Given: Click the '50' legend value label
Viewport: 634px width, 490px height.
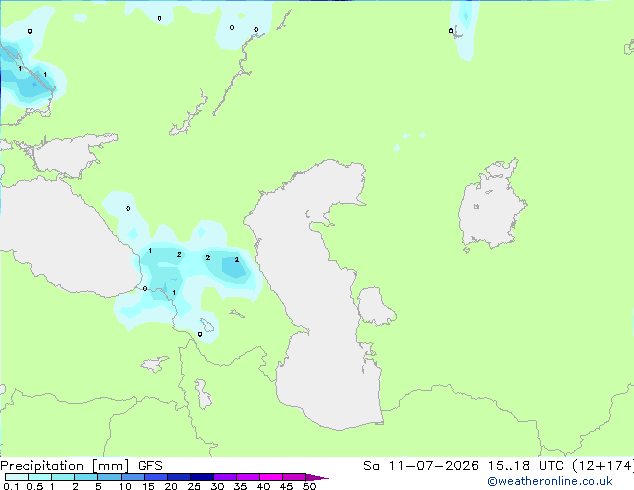Looking at the screenshot, I should click(x=309, y=486).
